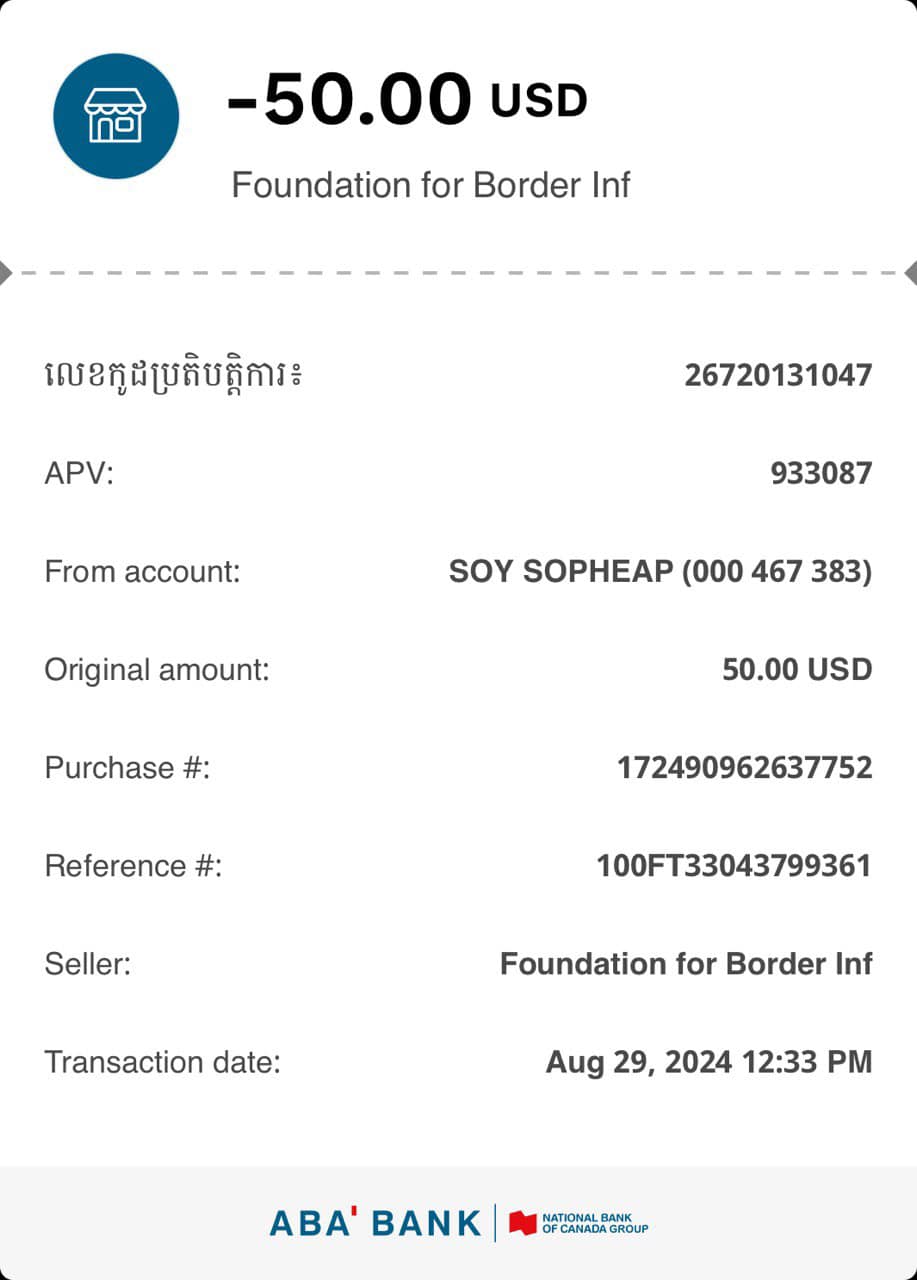Image resolution: width=917 pixels, height=1280 pixels.
Task: Click the Seller label
Action: [x=88, y=963]
